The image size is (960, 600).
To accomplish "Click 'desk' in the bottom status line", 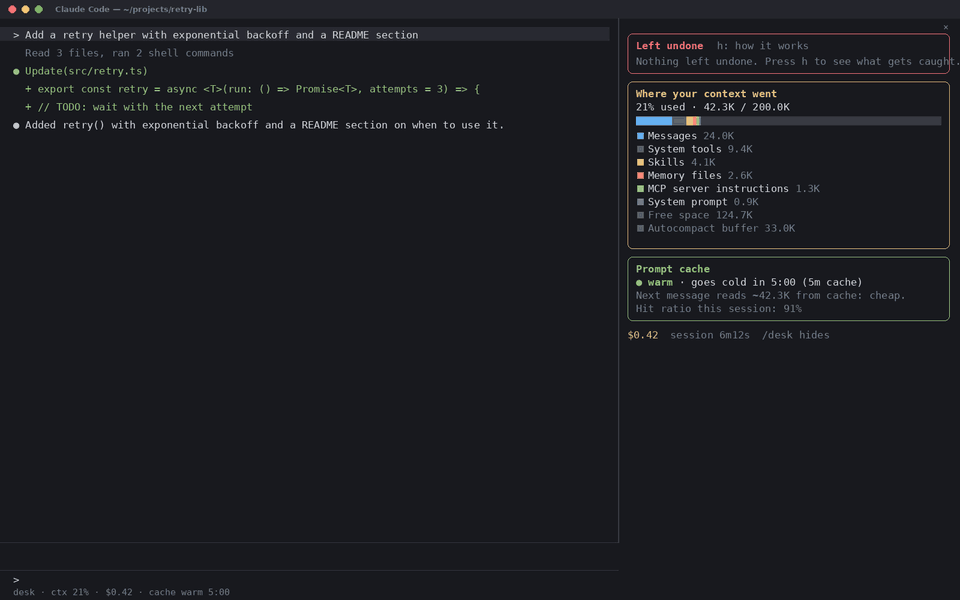I will click(x=24, y=592).
